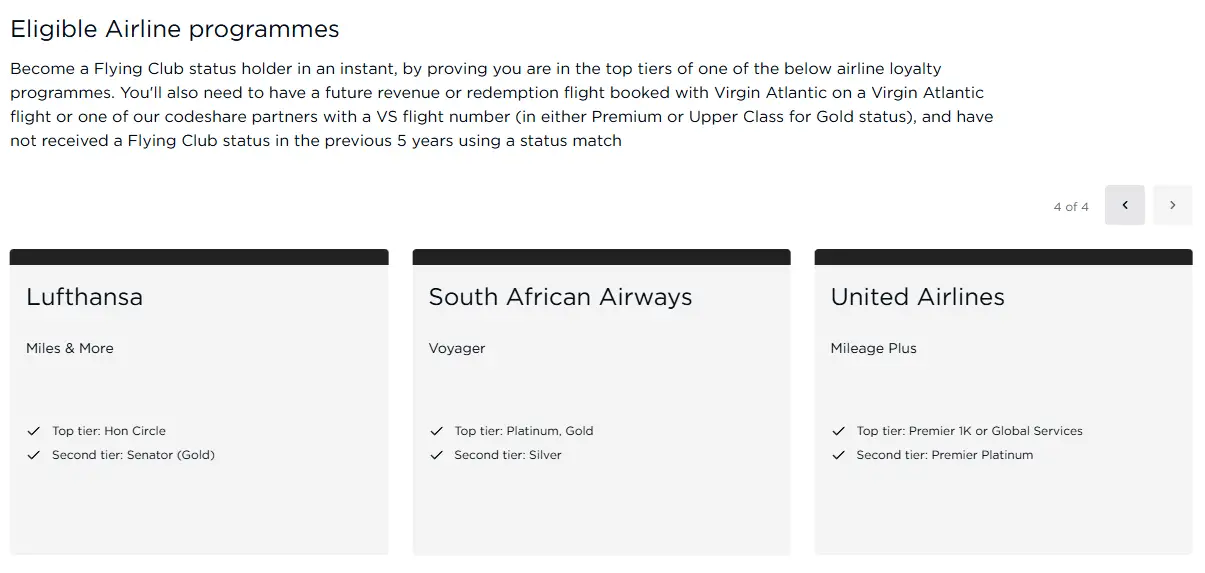Screen dimensions: 1205x573
Task: Select the South African Airways heading
Action: coord(560,297)
